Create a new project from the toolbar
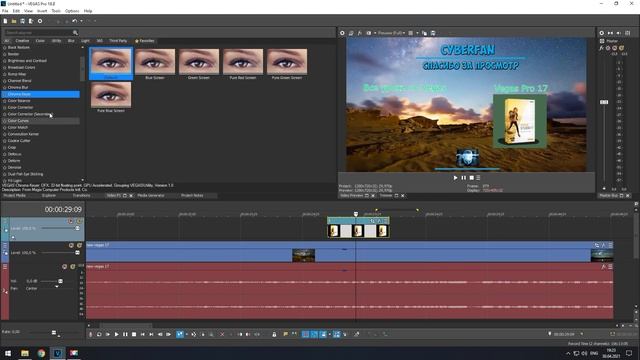640x360 pixels. (x=5, y=21)
